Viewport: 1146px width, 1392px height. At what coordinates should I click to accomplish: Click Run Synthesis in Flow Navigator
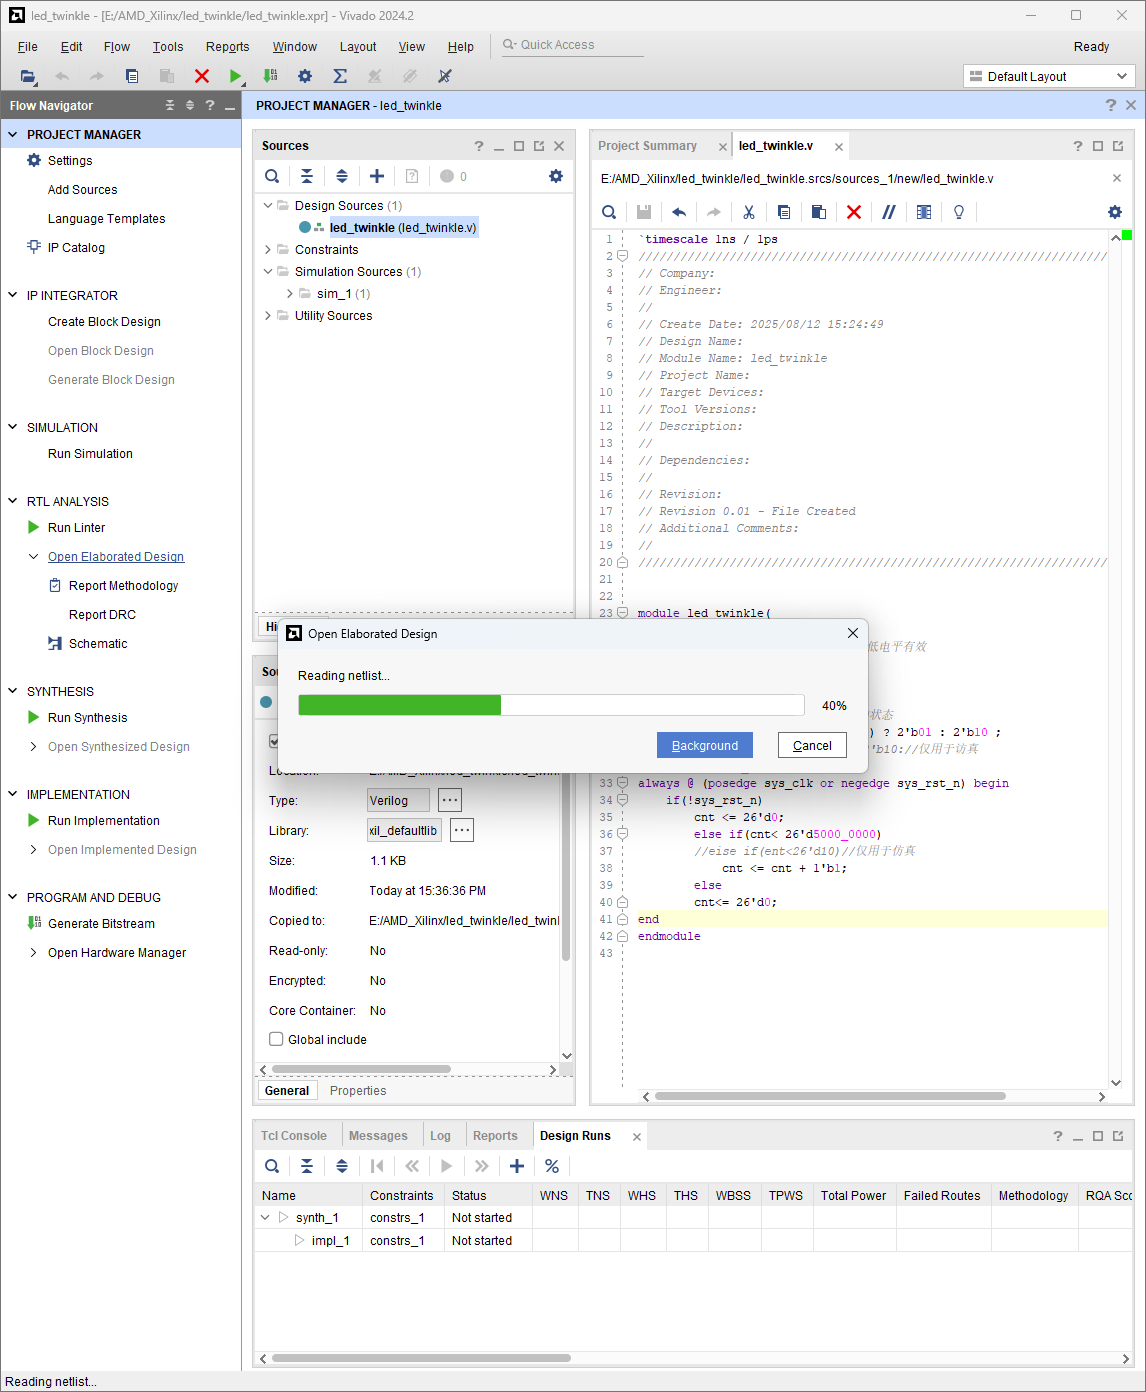tap(88, 718)
